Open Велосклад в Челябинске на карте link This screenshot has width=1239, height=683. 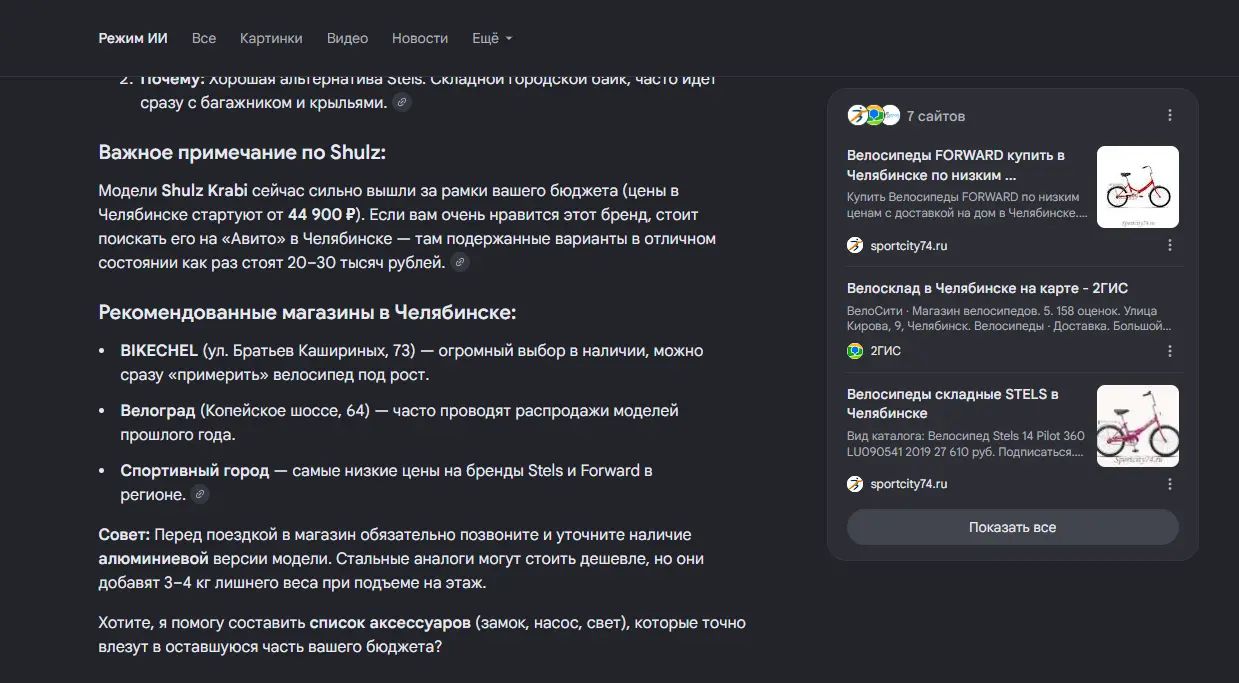987,288
